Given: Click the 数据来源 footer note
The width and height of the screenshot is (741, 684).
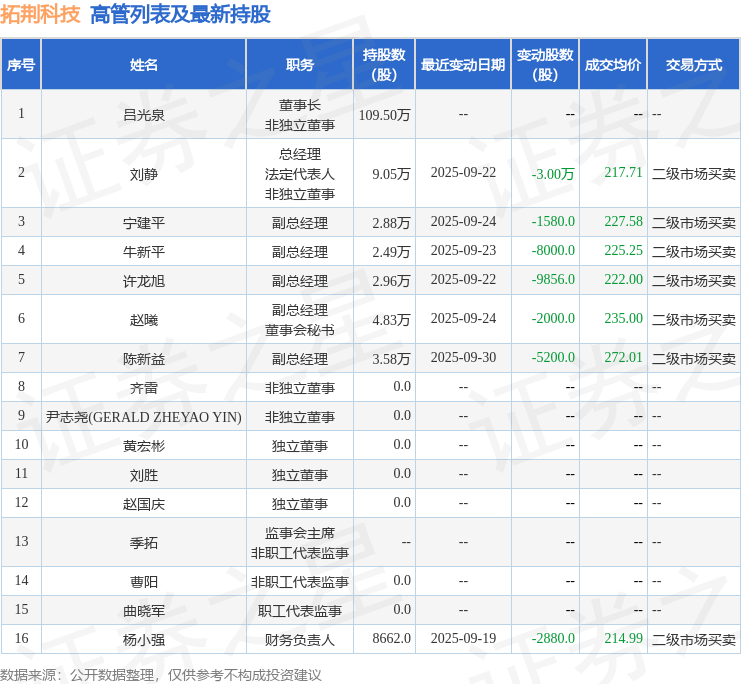Looking at the screenshot, I should 161,675.
